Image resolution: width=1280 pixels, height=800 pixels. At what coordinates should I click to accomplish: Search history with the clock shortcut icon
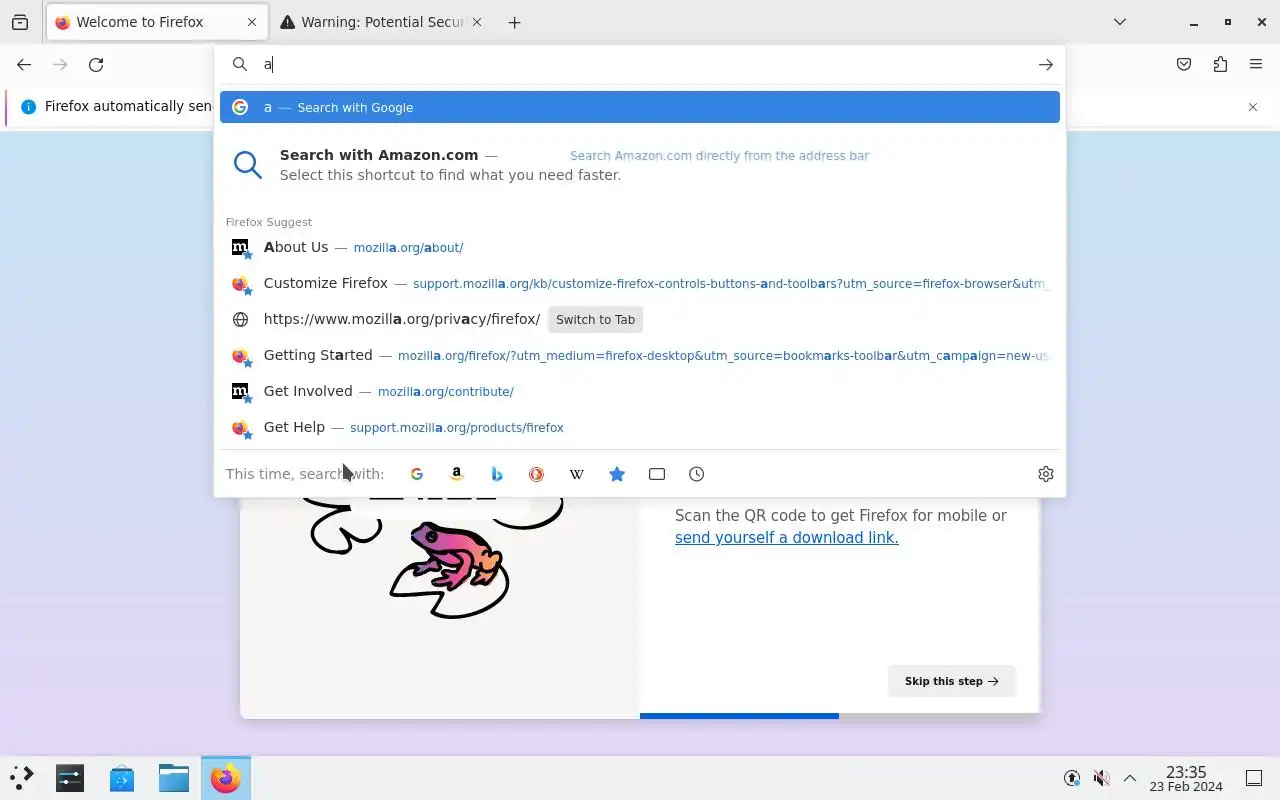(697, 474)
